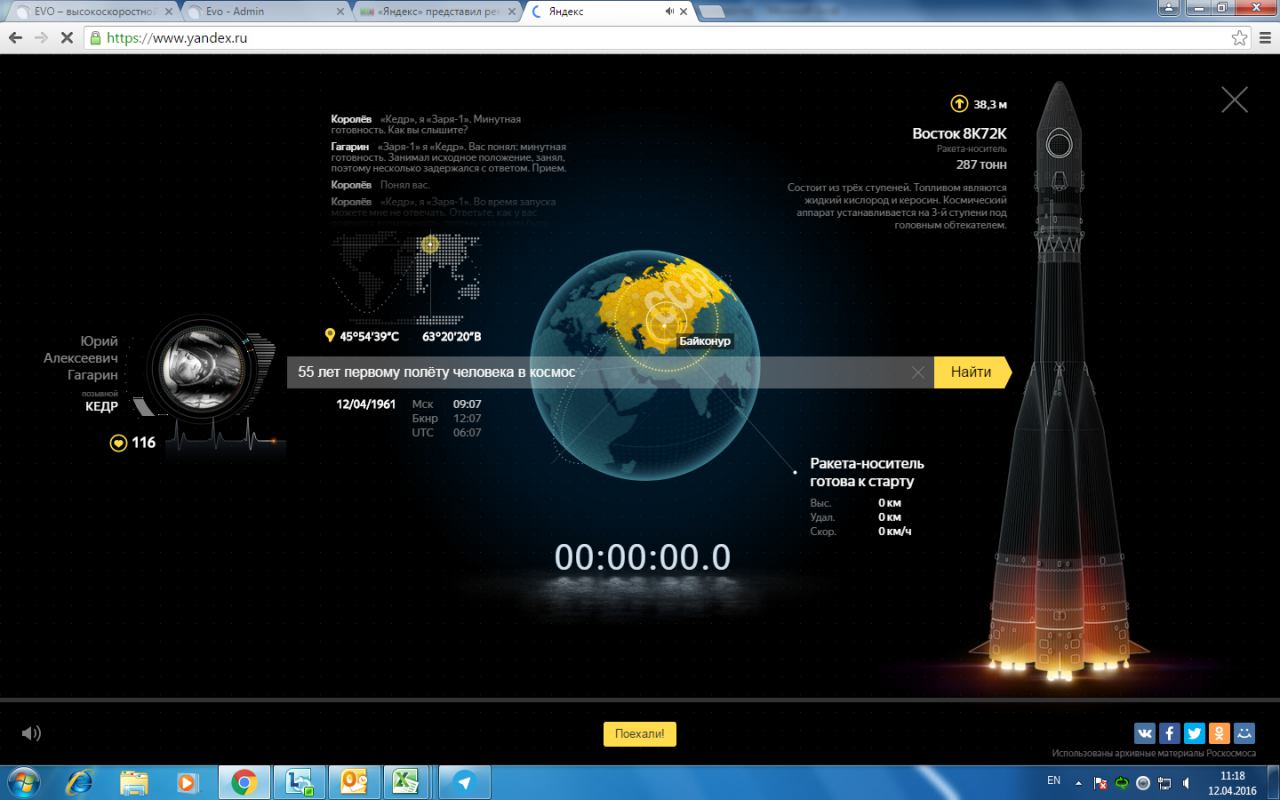Click the Роскосмос archive credits text
The height and width of the screenshot is (800, 1280).
(1154, 753)
